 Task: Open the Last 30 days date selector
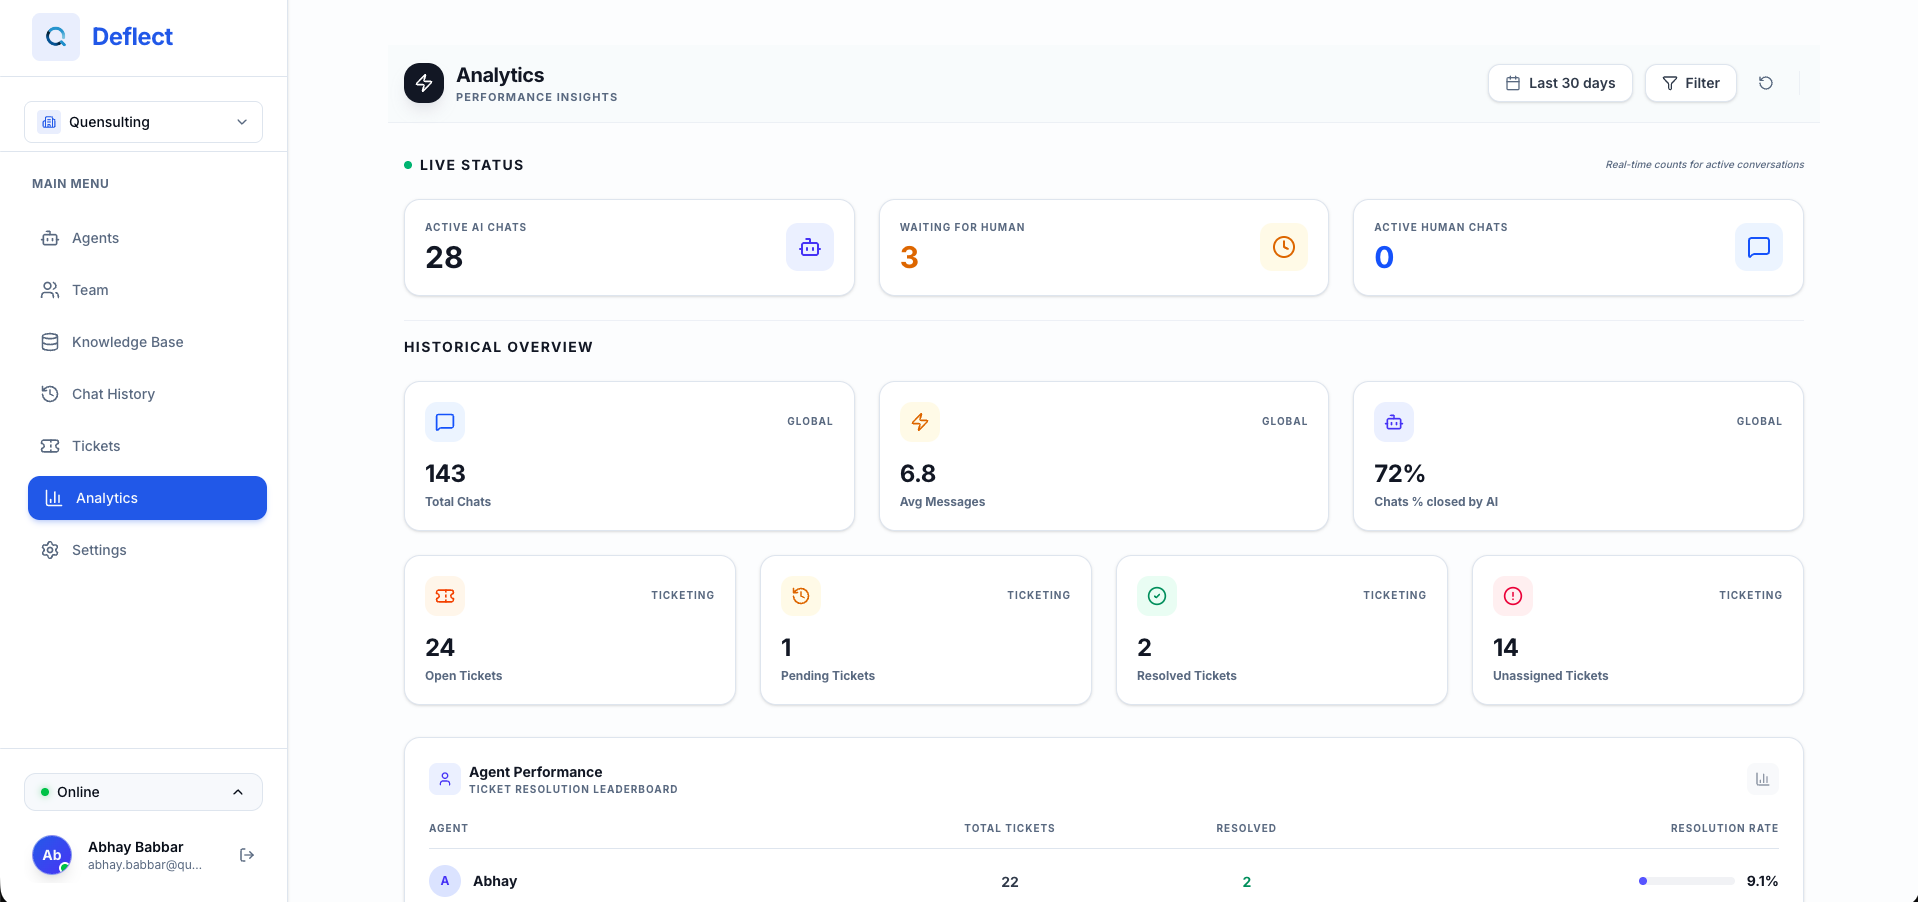point(1560,83)
